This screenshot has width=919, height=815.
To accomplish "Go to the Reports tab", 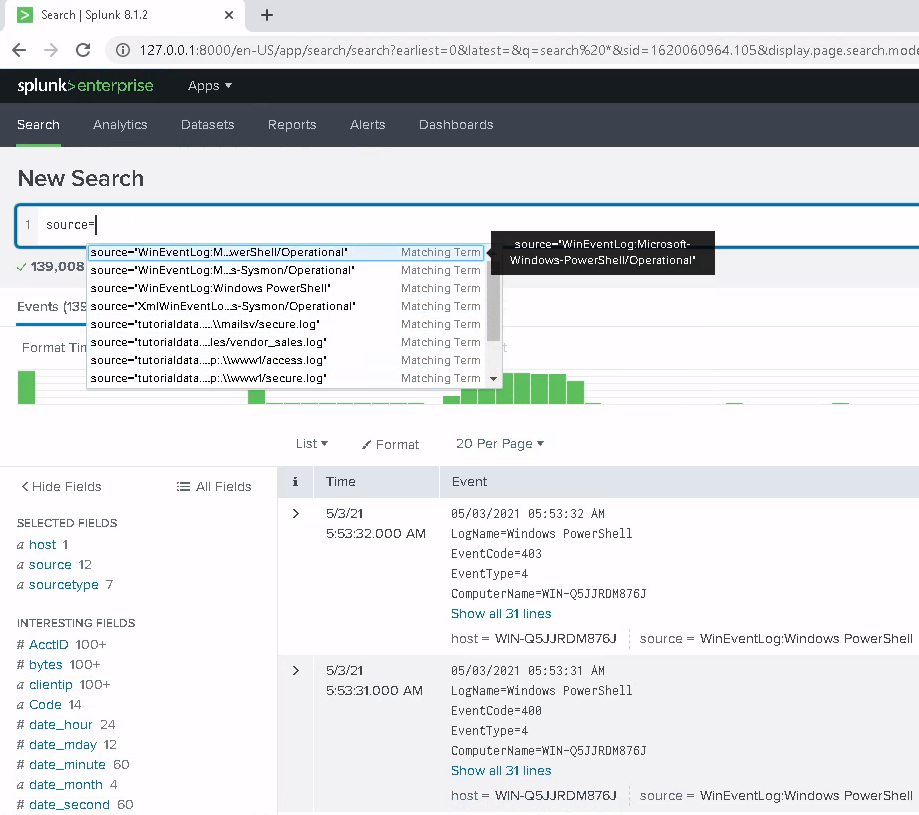I will pos(292,125).
